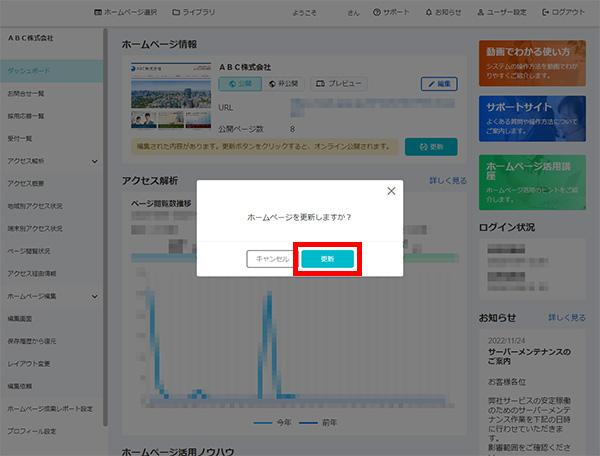The width and height of the screenshot is (600, 456).
Task: Collapse the ホームページ編集 sidebar section
Action: (95, 296)
